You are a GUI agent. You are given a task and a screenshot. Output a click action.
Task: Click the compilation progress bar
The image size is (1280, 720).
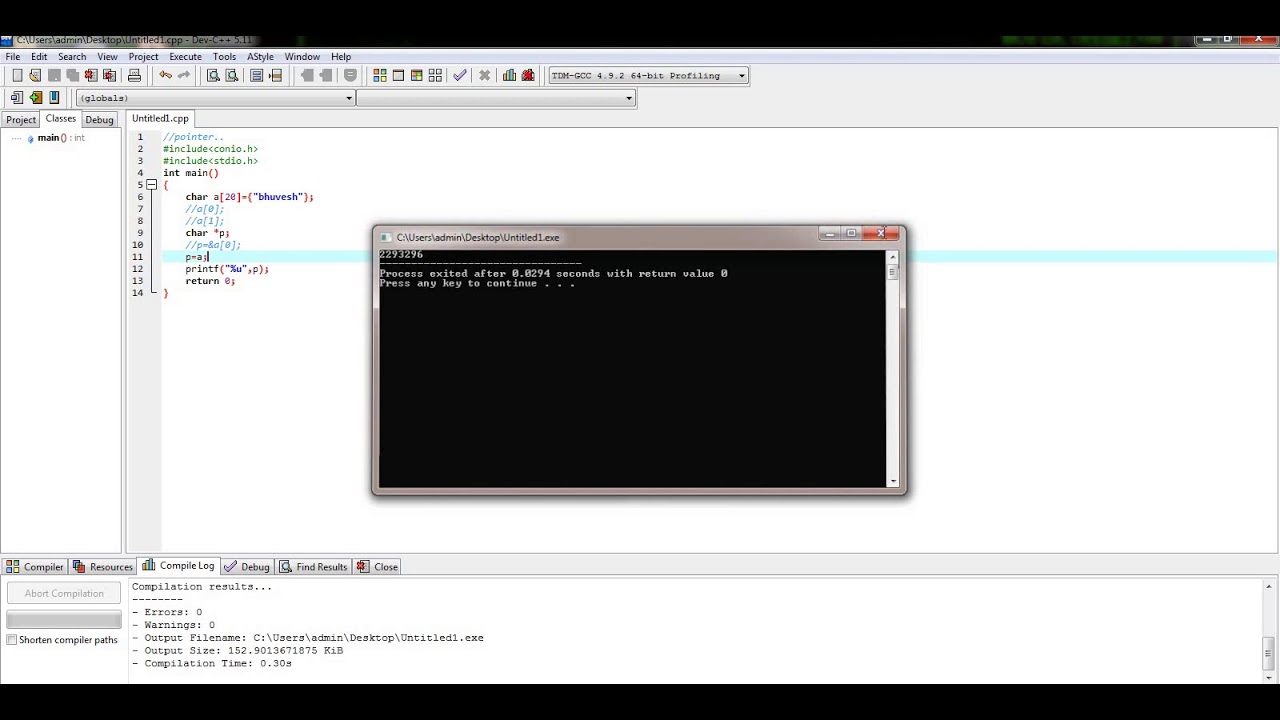tap(64, 620)
